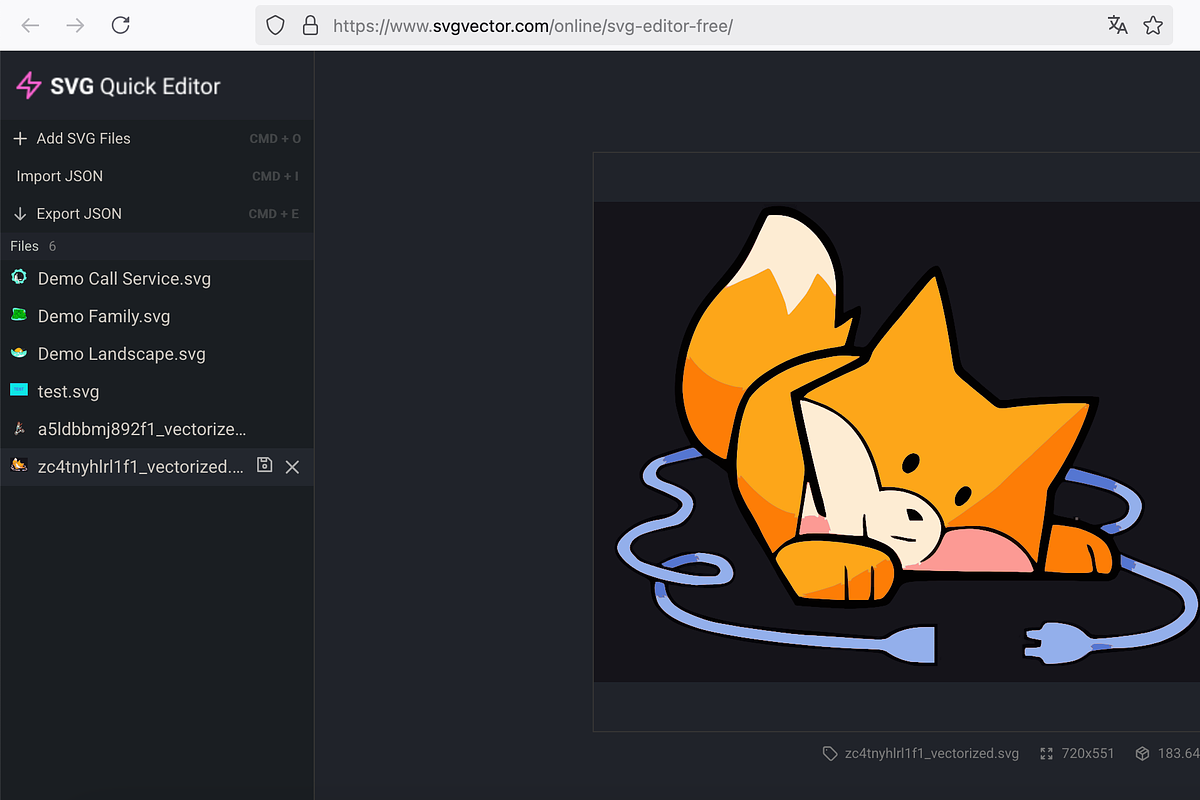The width and height of the screenshot is (1200, 800).
Task: Click the files count number 6
Action: pyautogui.click(x=52, y=246)
